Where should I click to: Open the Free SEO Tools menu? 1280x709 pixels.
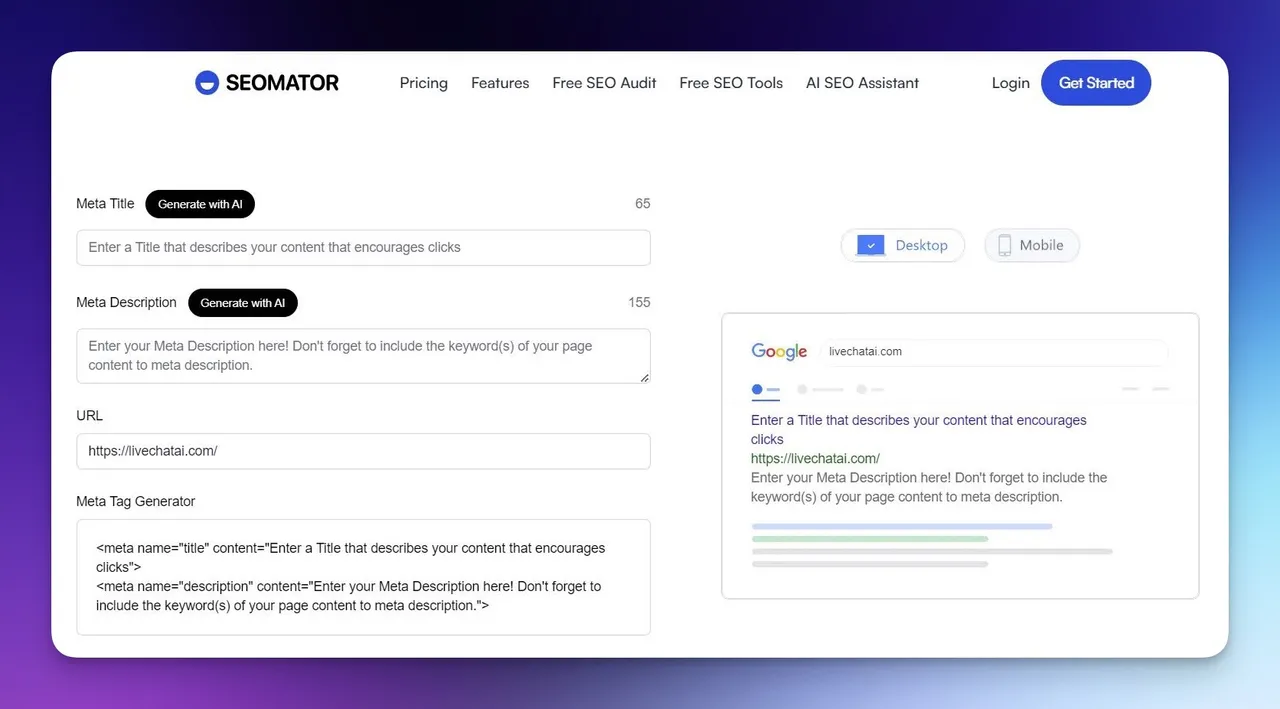tap(731, 83)
